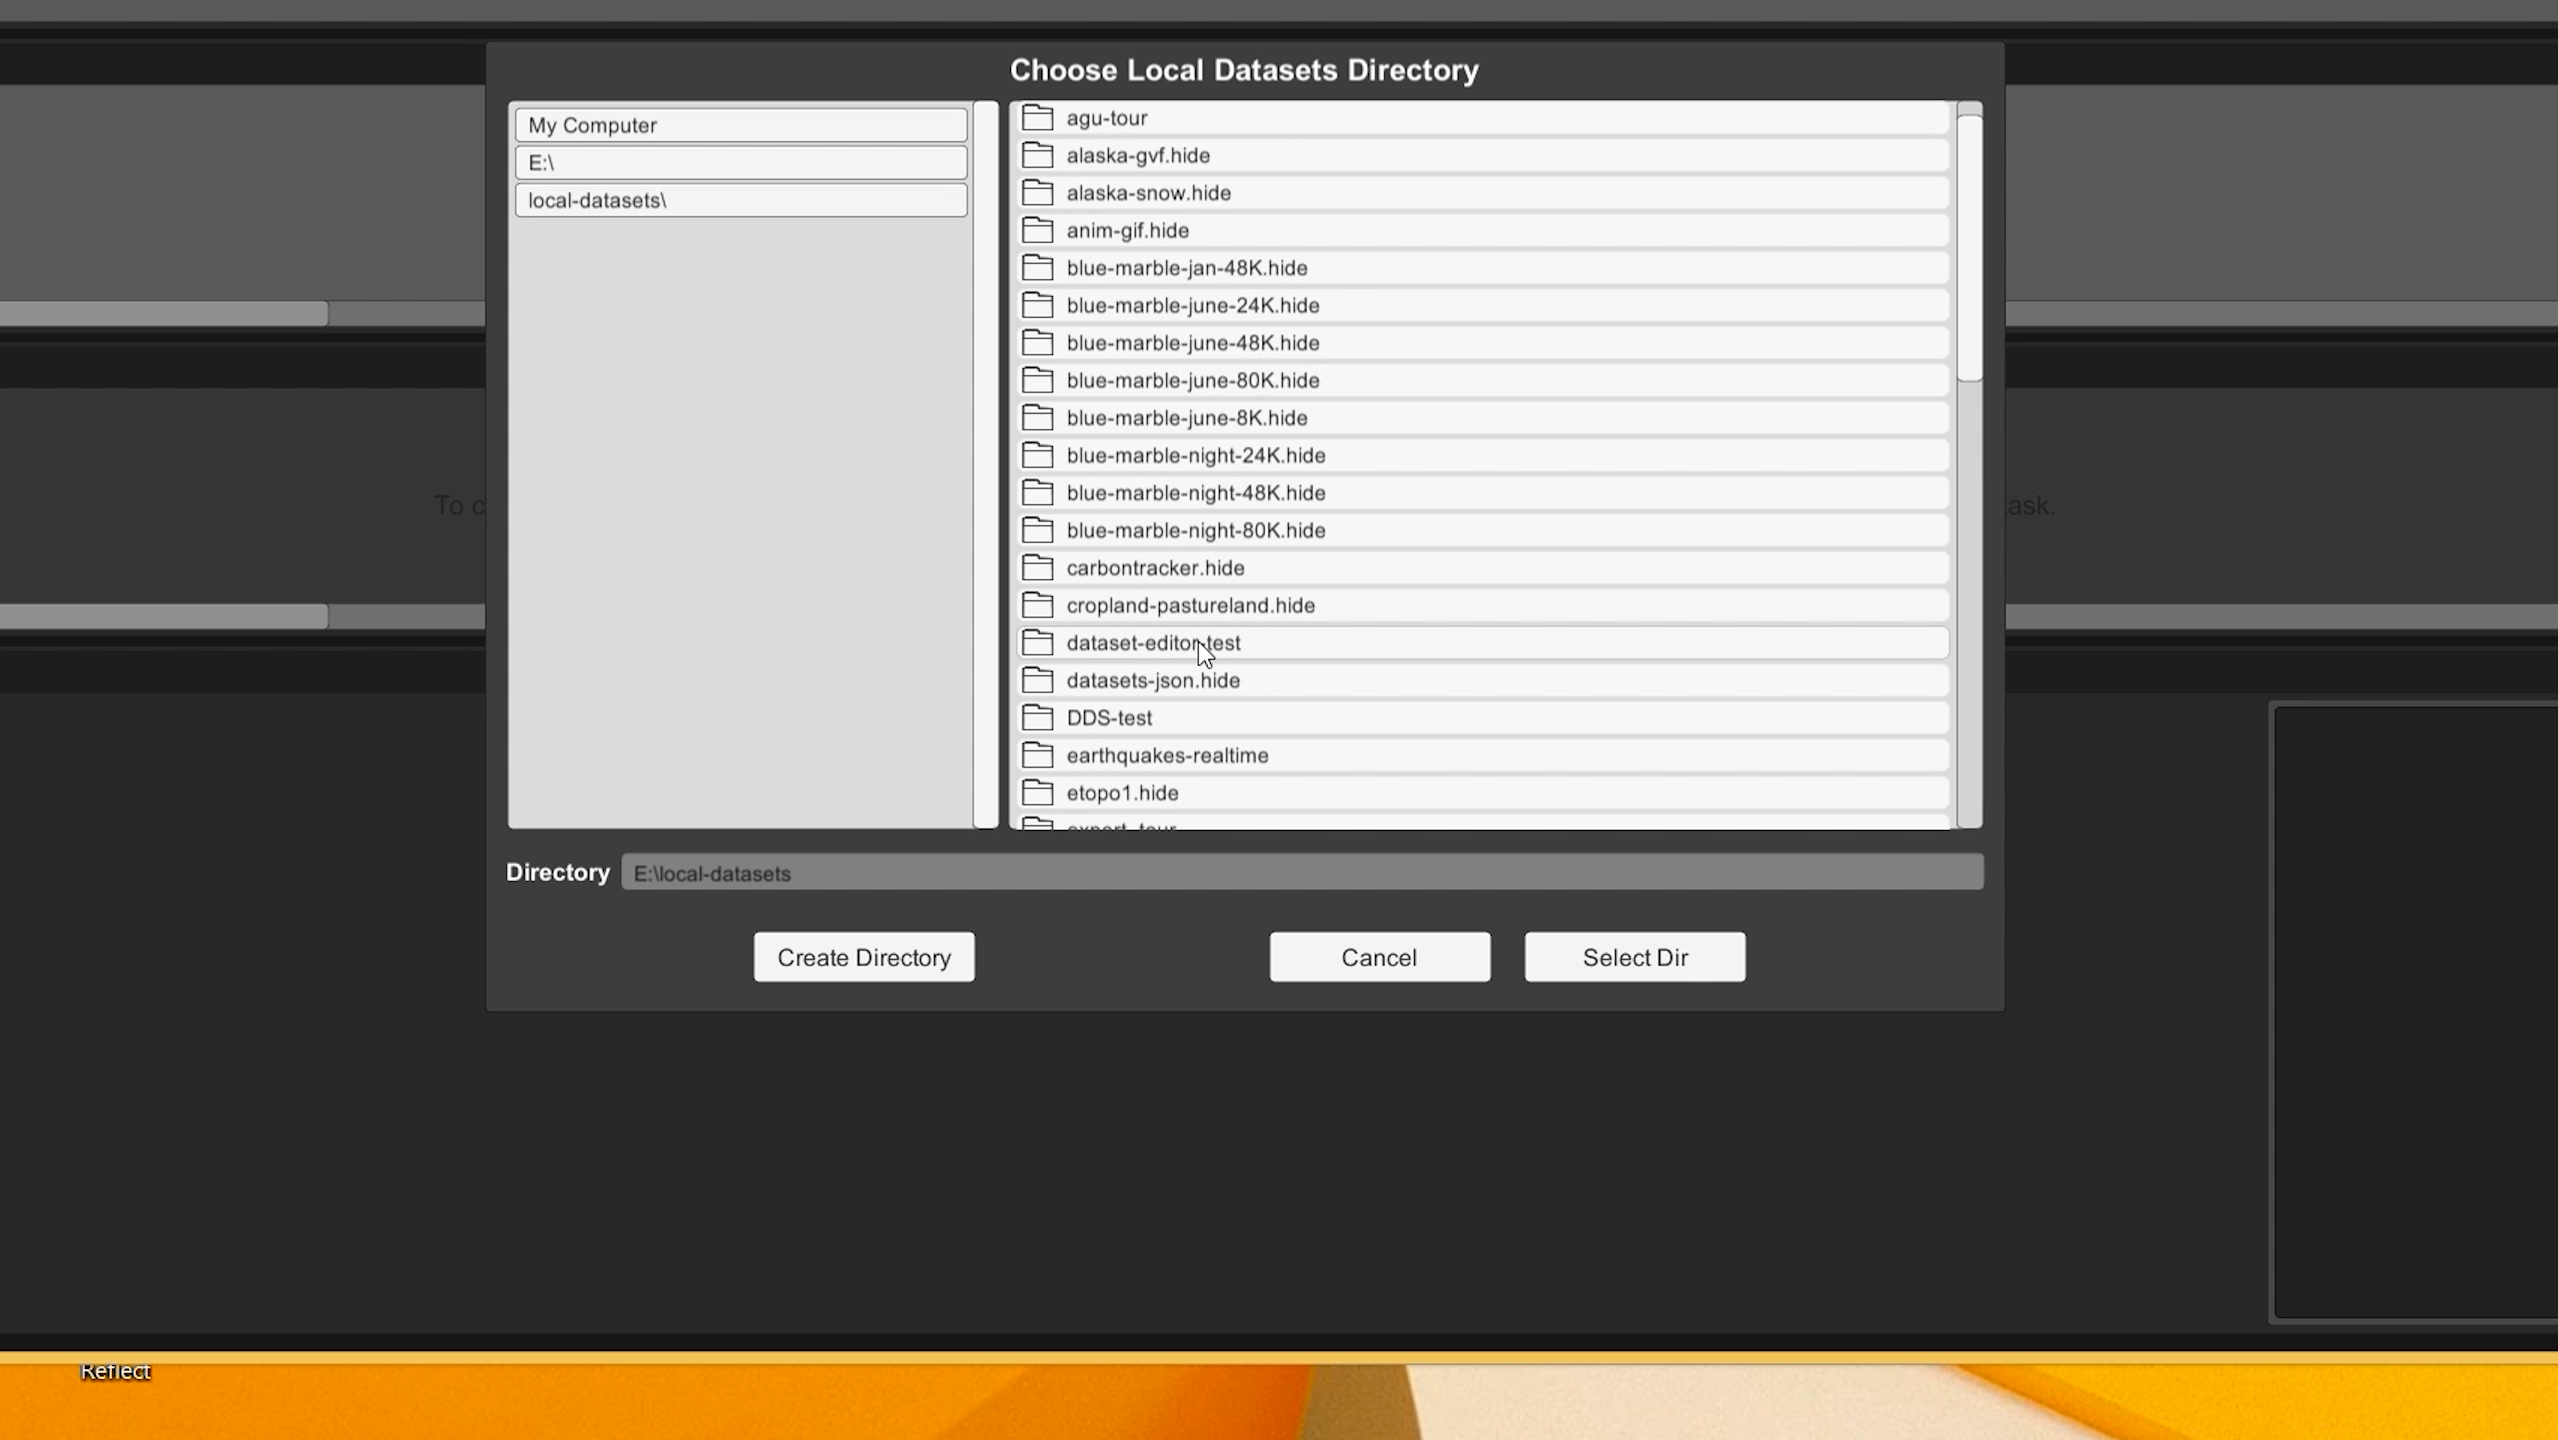Click the folder icon beside carbontracker.hide
The width and height of the screenshot is (2558, 1440).
tap(1037, 568)
